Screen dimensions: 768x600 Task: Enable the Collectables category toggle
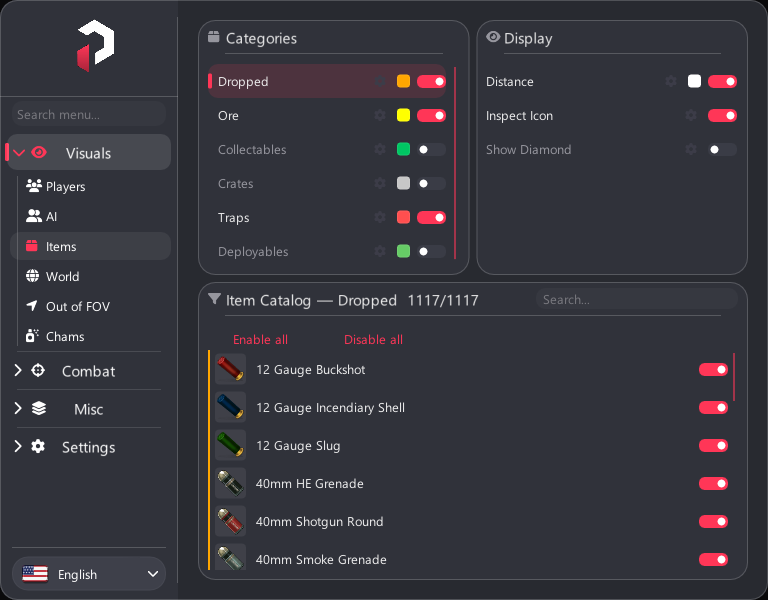431,149
